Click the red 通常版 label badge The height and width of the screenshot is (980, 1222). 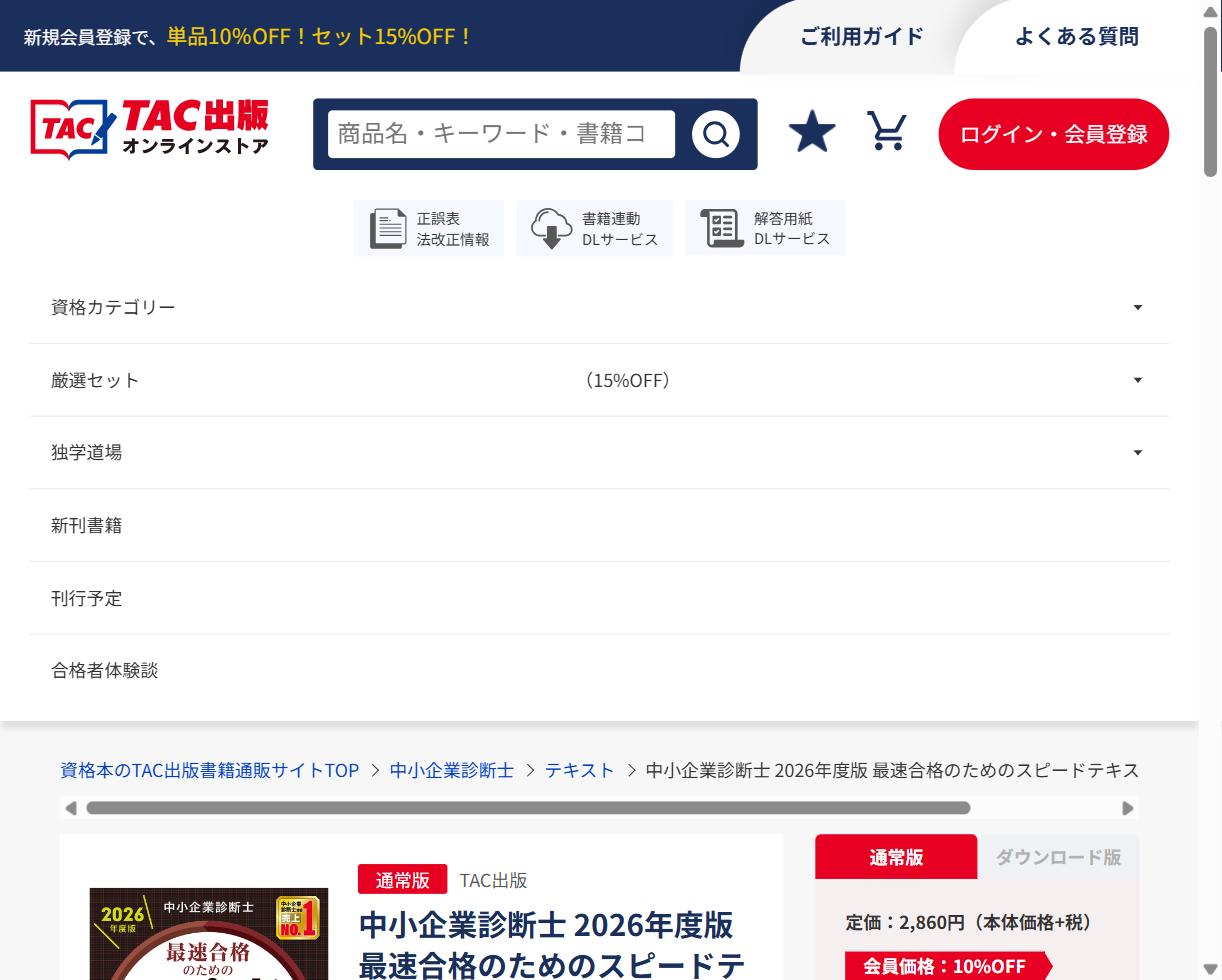pos(402,880)
